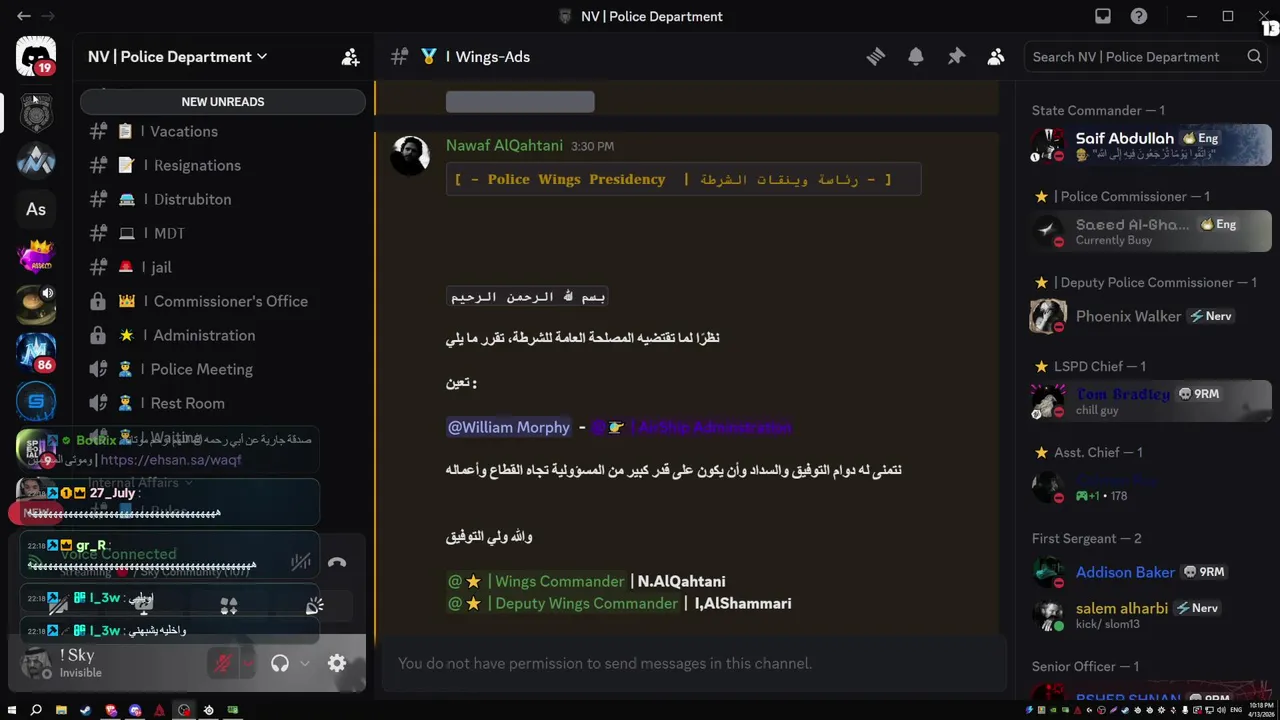Click the Search NV | Police Department field

point(1138,57)
